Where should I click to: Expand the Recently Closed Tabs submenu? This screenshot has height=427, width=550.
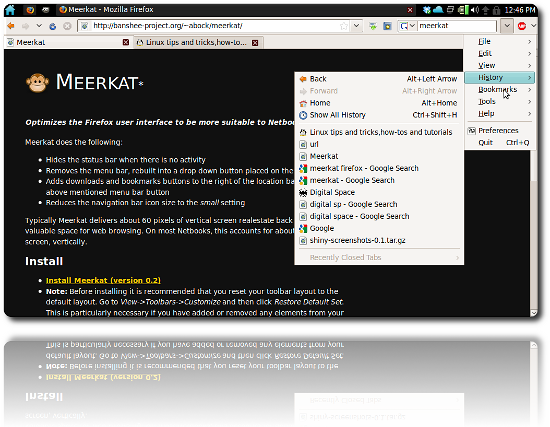[x=379, y=258]
